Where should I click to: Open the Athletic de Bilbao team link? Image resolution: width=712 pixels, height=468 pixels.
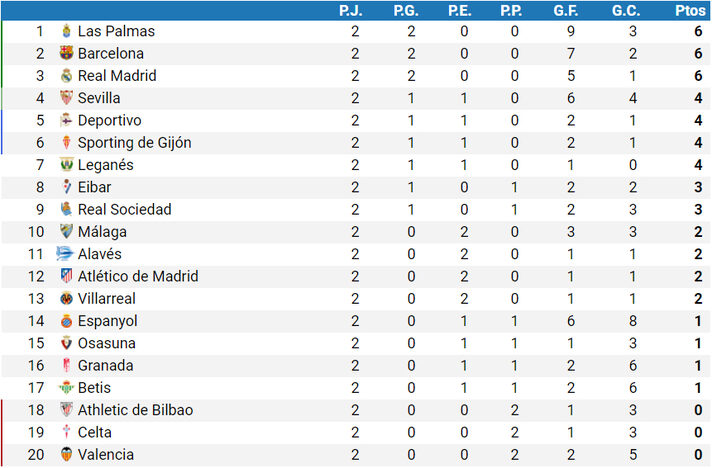(x=135, y=410)
